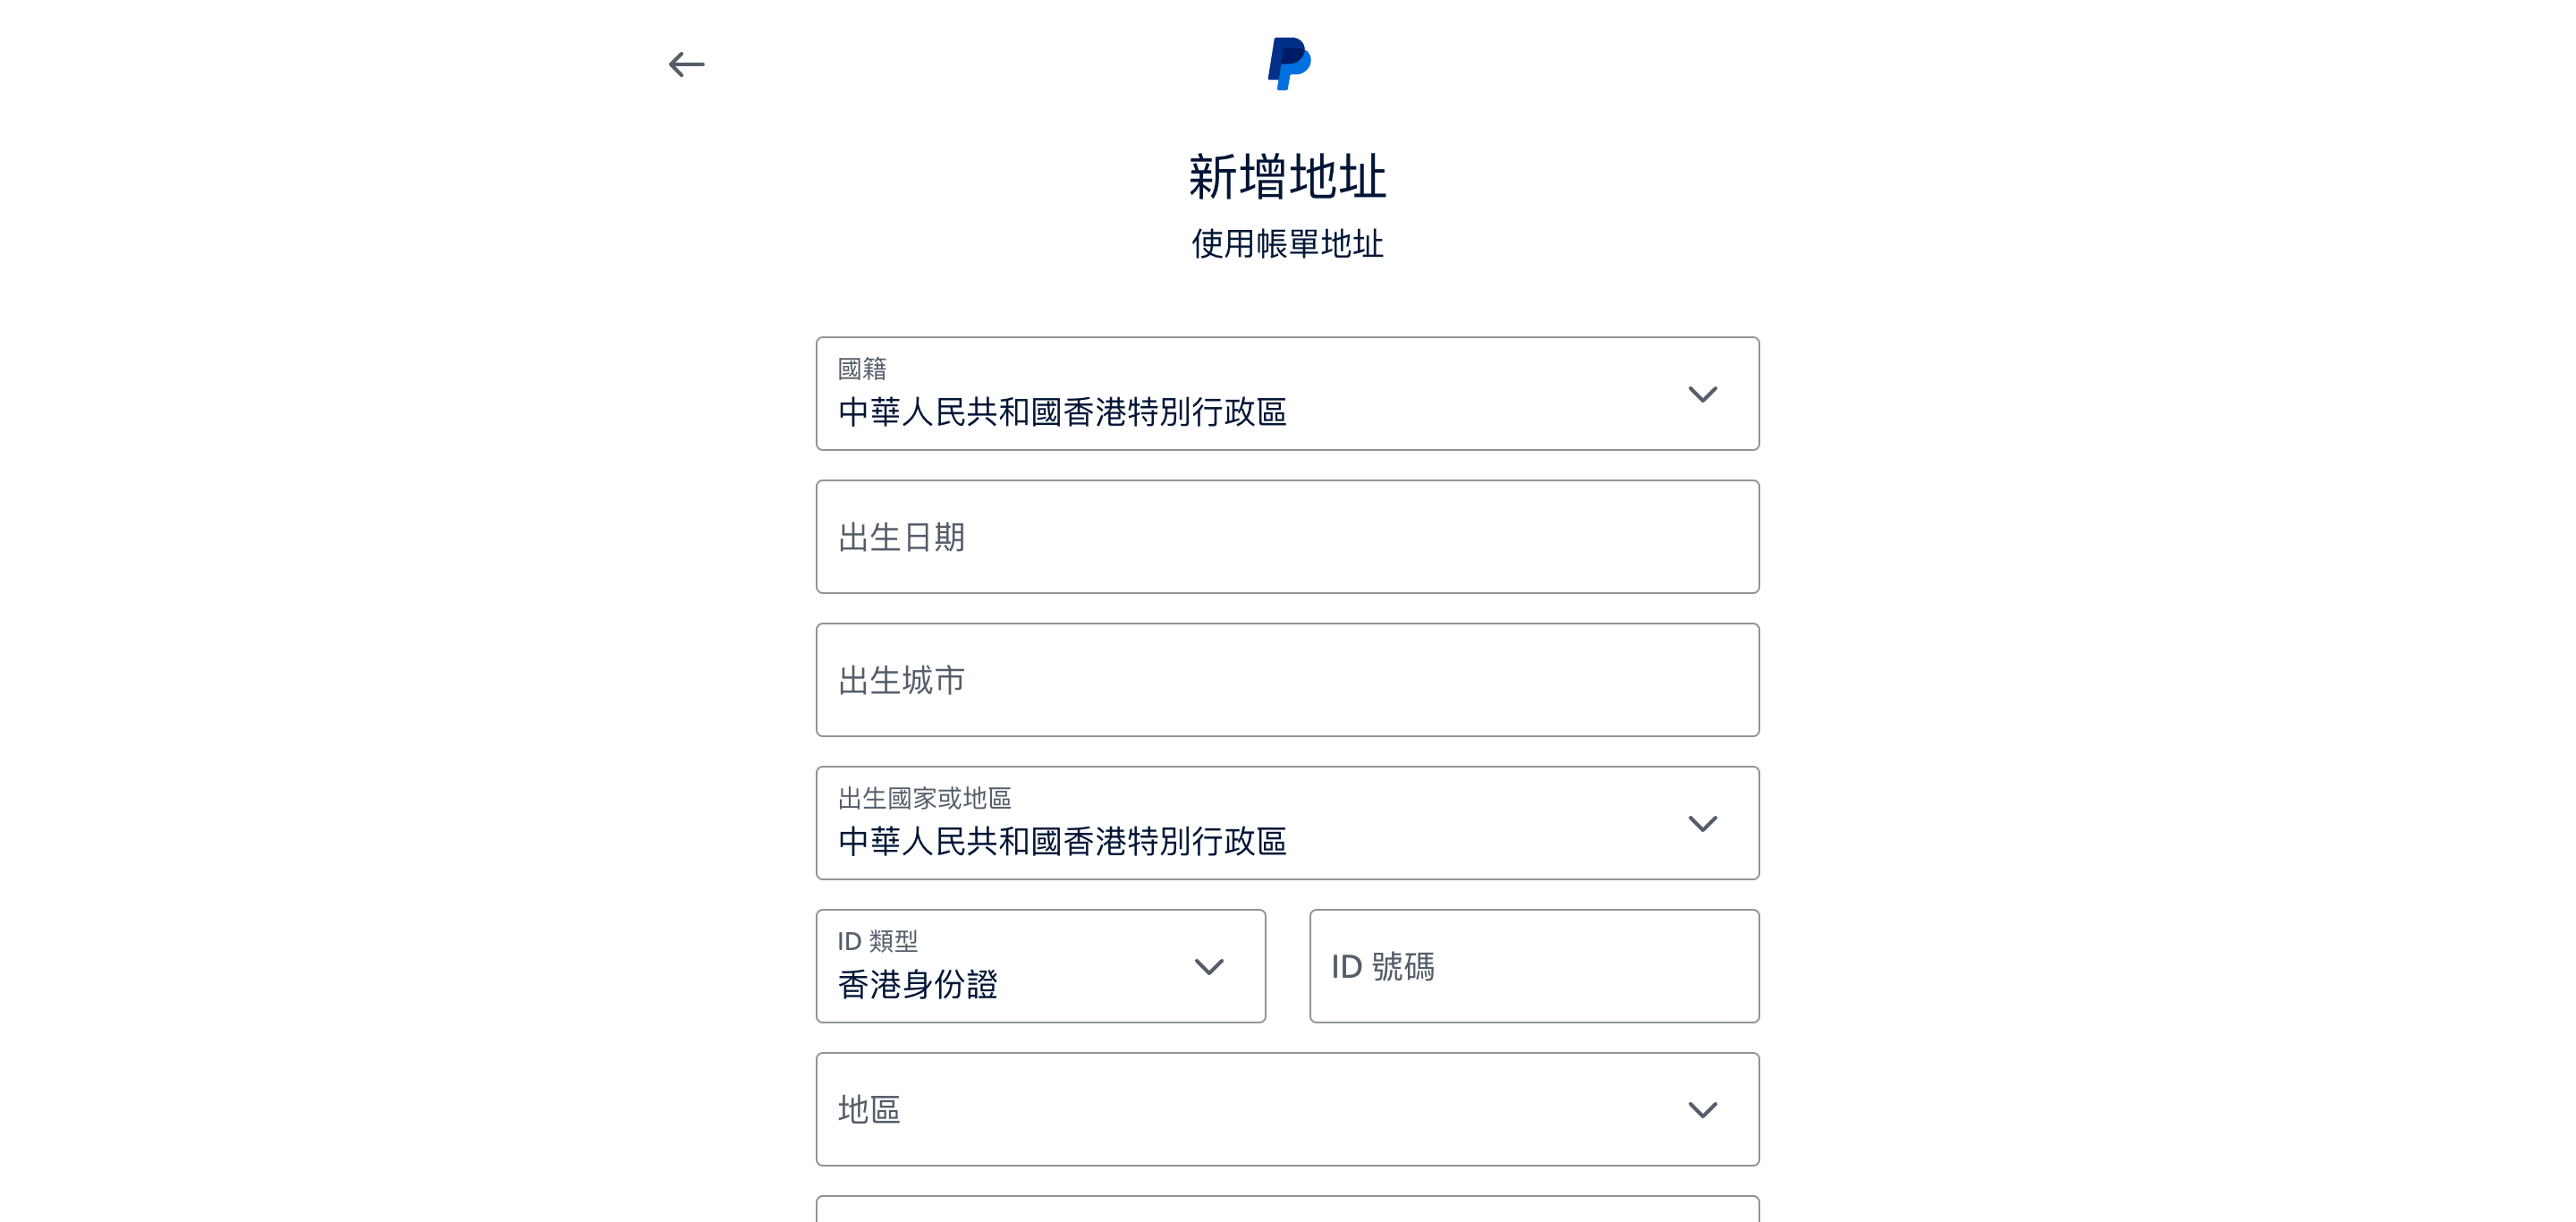Click the 新增地址 page heading
The width and height of the screenshot is (2576, 1222).
click(1287, 177)
